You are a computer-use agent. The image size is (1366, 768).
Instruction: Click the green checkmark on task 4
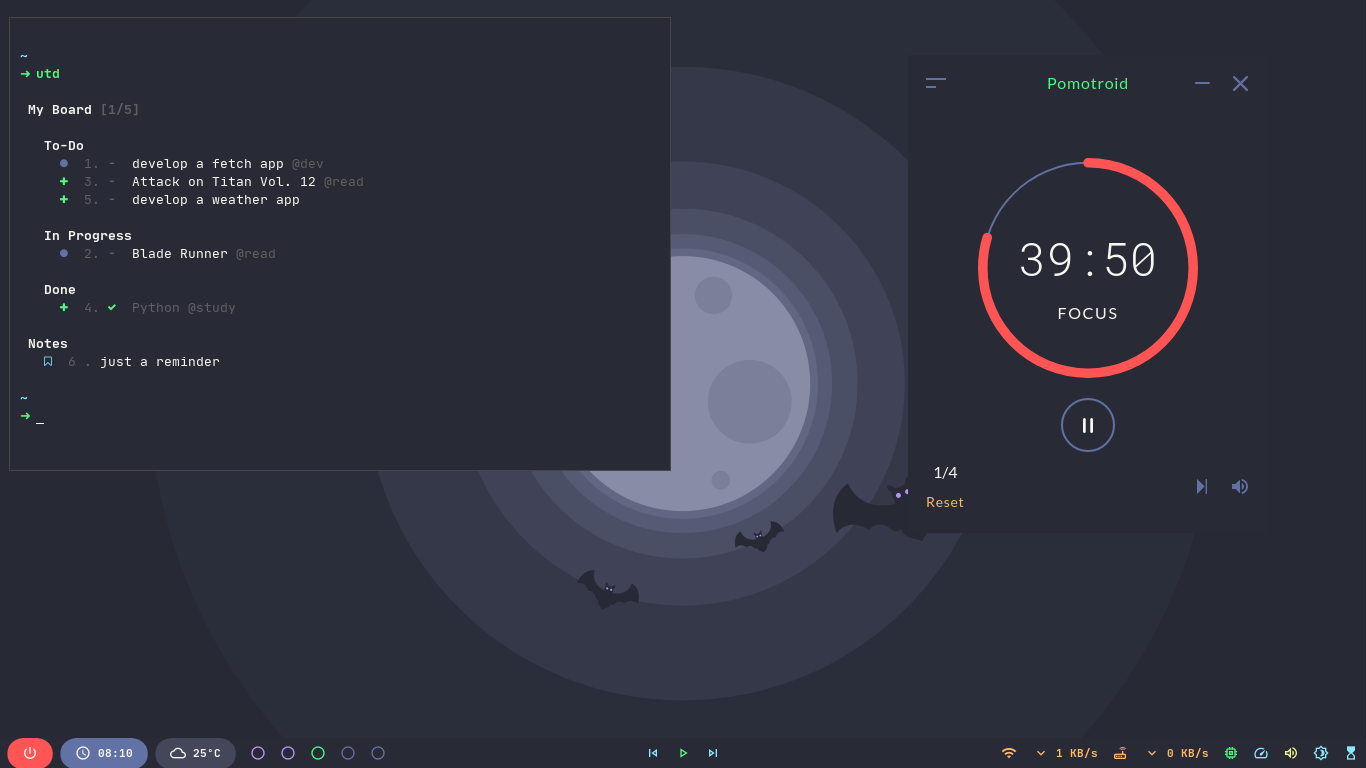coord(112,307)
